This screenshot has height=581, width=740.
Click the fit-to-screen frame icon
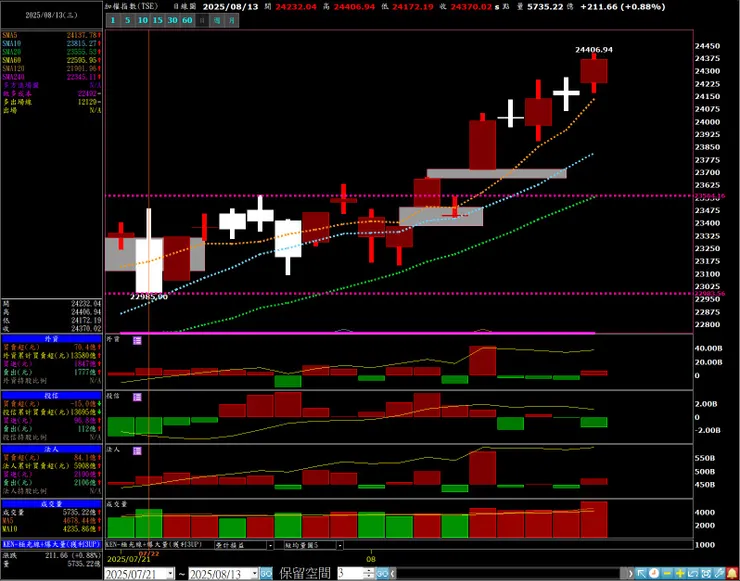click(706, 573)
